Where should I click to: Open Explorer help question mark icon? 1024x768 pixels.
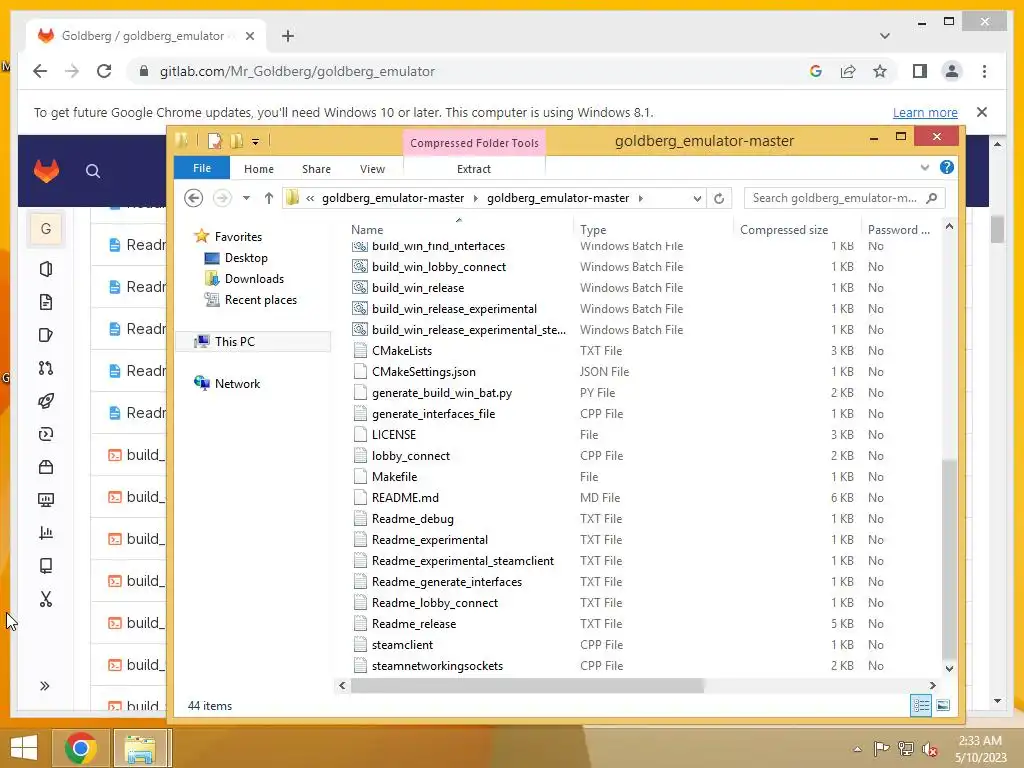(x=946, y=168)
